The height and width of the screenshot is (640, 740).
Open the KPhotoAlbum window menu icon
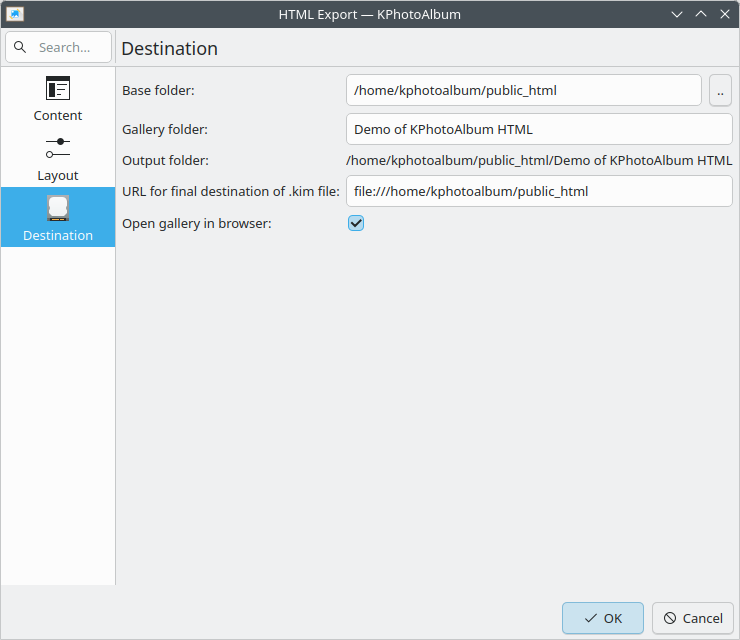point(15,15)
